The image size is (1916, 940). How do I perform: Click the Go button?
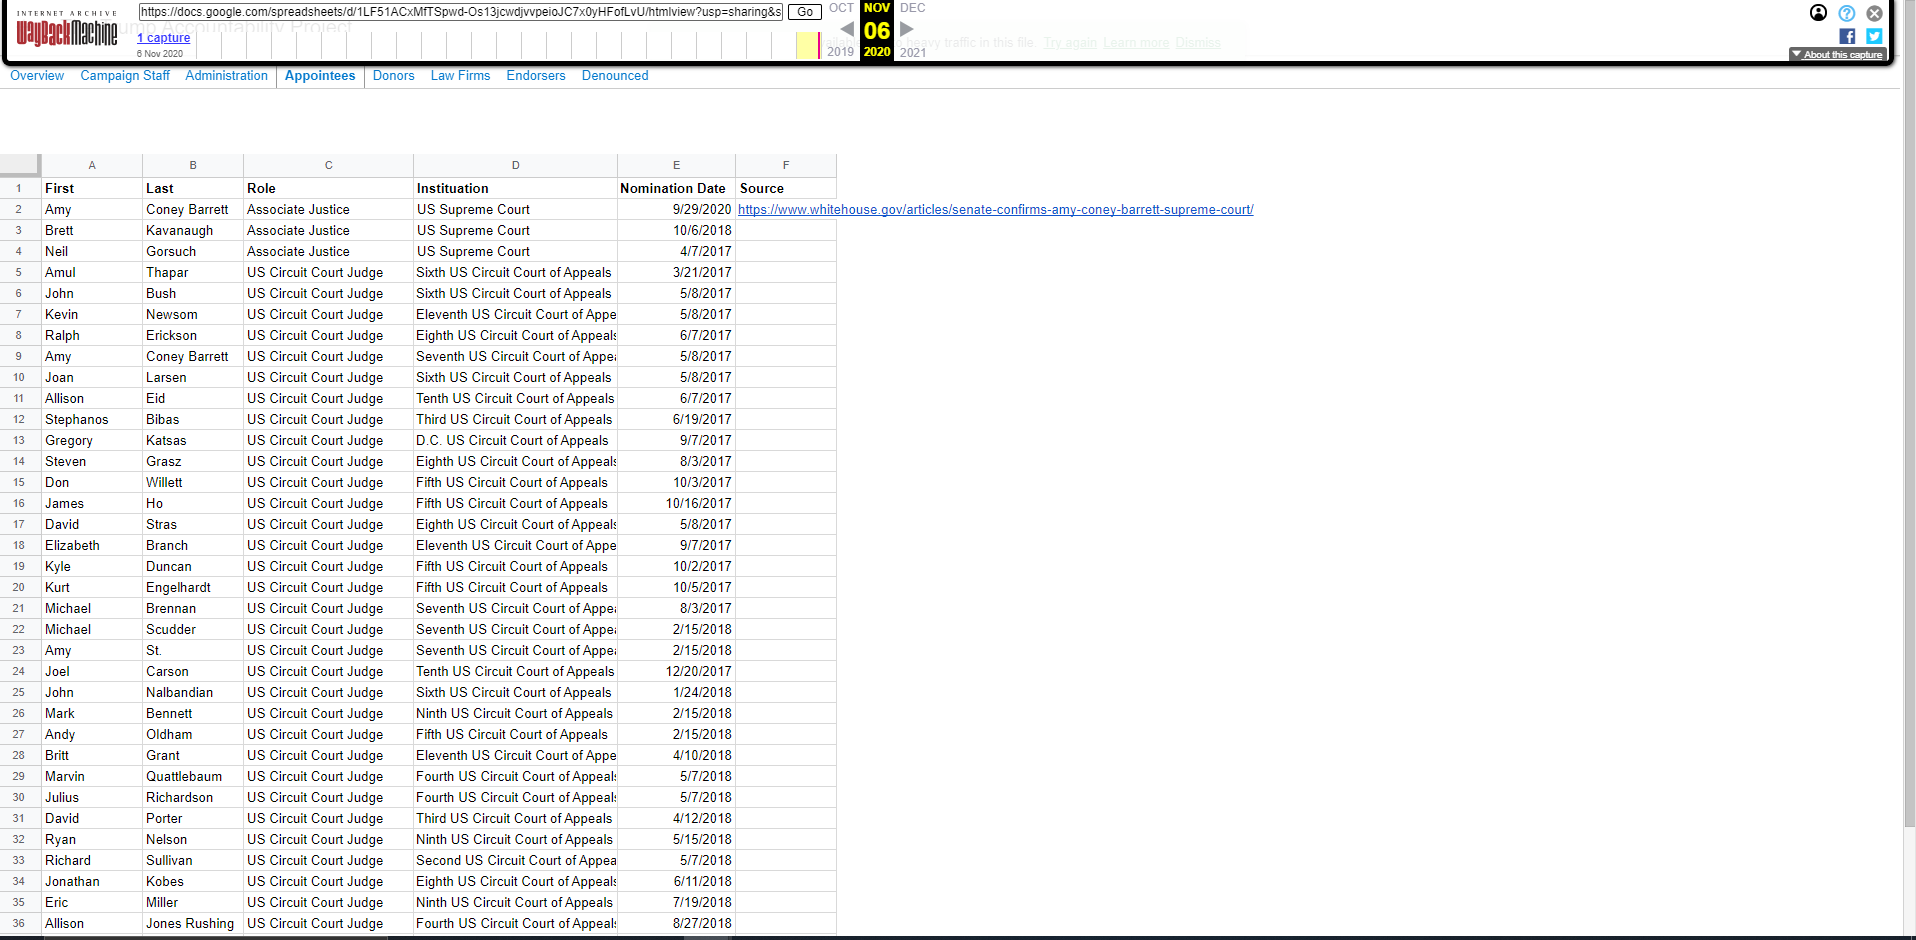click(805, 12)
